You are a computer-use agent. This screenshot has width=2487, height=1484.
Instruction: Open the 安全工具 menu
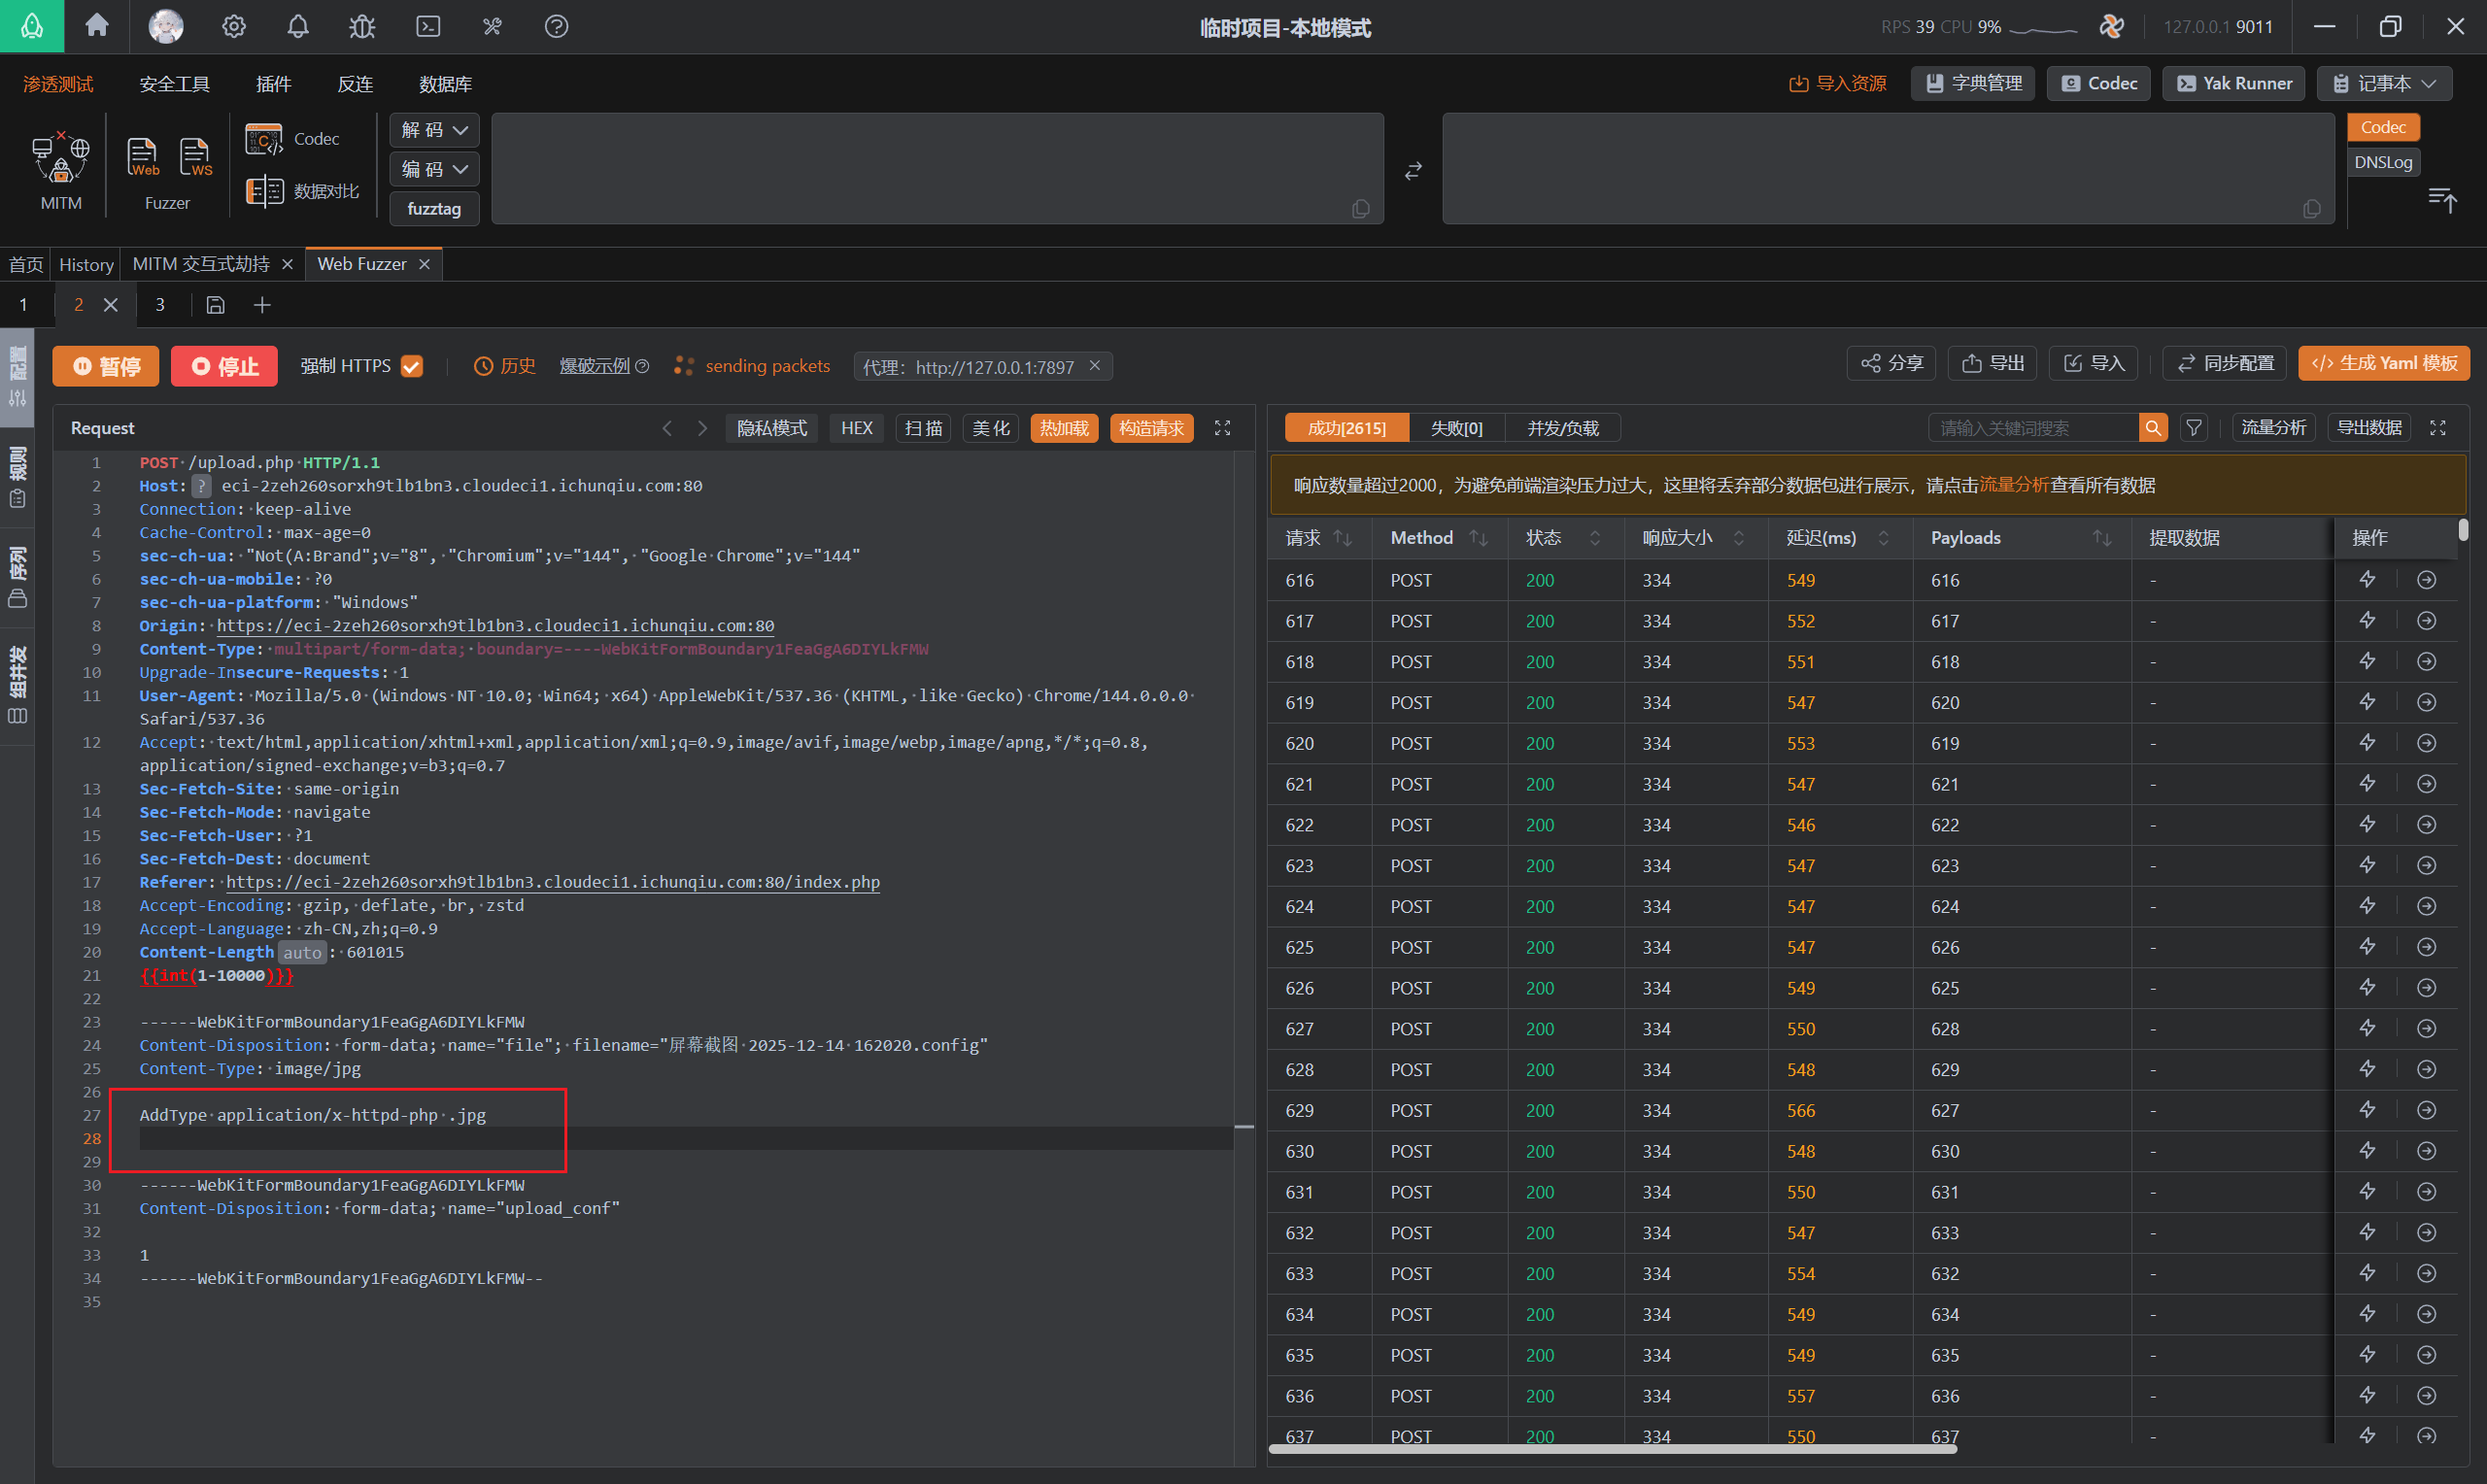pyautogui.click(x=174, y=84)
